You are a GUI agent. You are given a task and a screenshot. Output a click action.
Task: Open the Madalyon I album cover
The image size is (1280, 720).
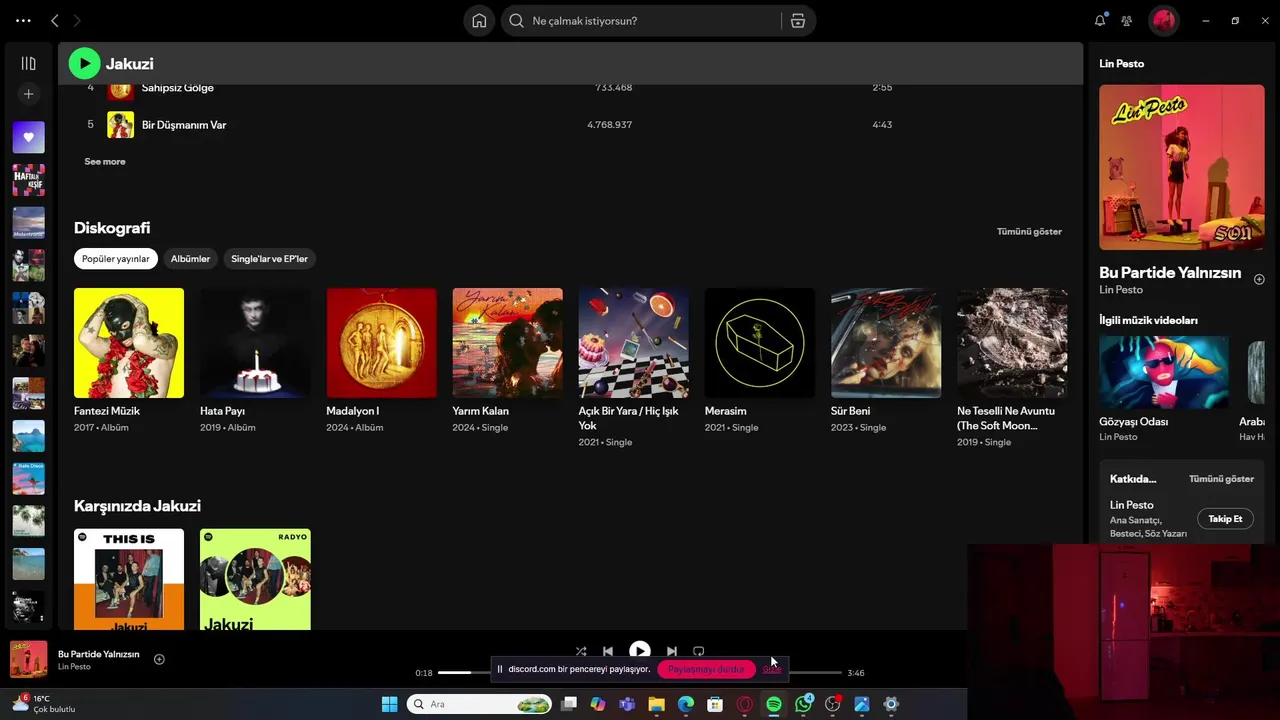tap(381, 343)
